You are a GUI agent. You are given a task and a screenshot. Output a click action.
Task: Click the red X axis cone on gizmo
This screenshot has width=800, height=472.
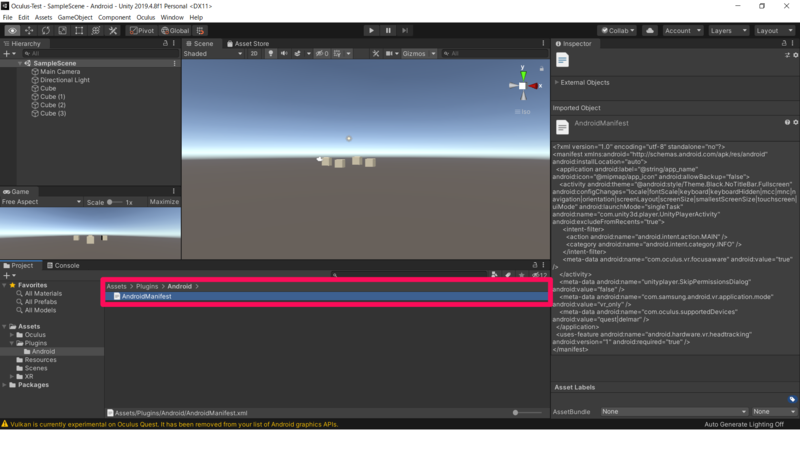(534, 86)
